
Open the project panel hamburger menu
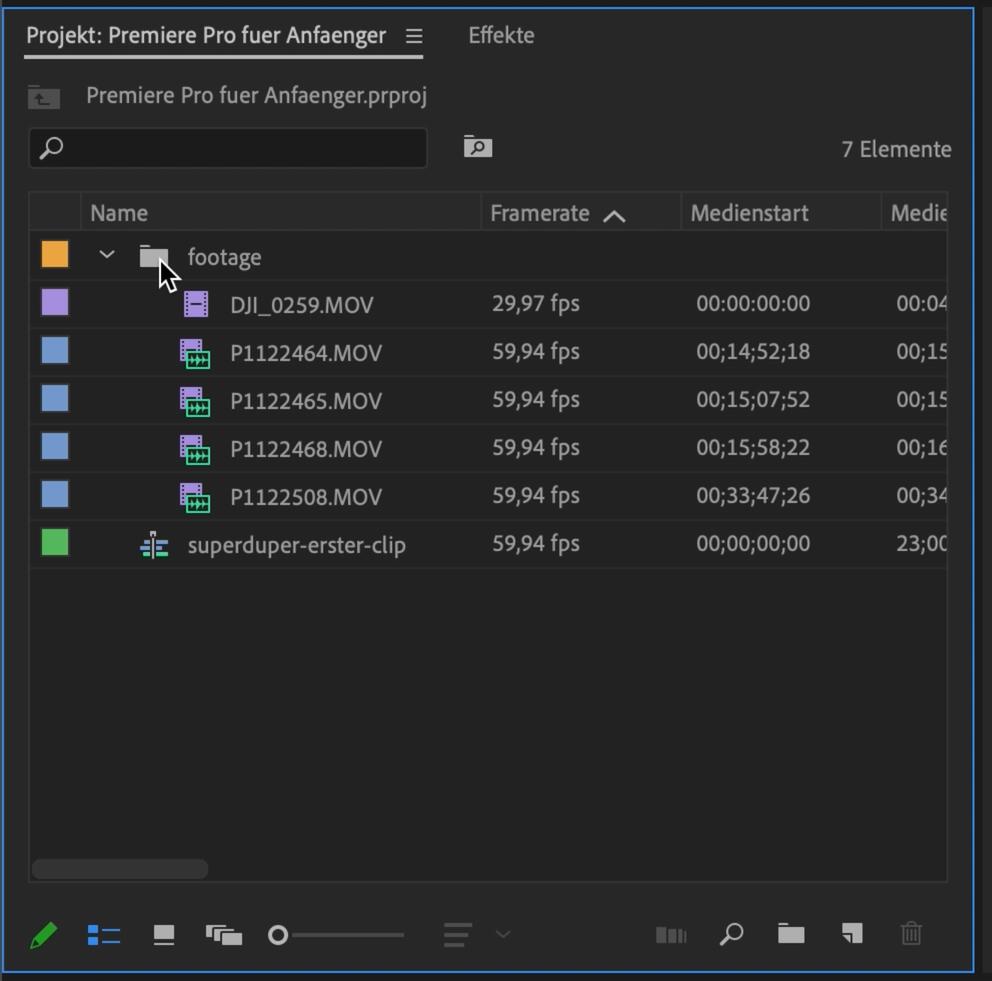coord(414,37)
